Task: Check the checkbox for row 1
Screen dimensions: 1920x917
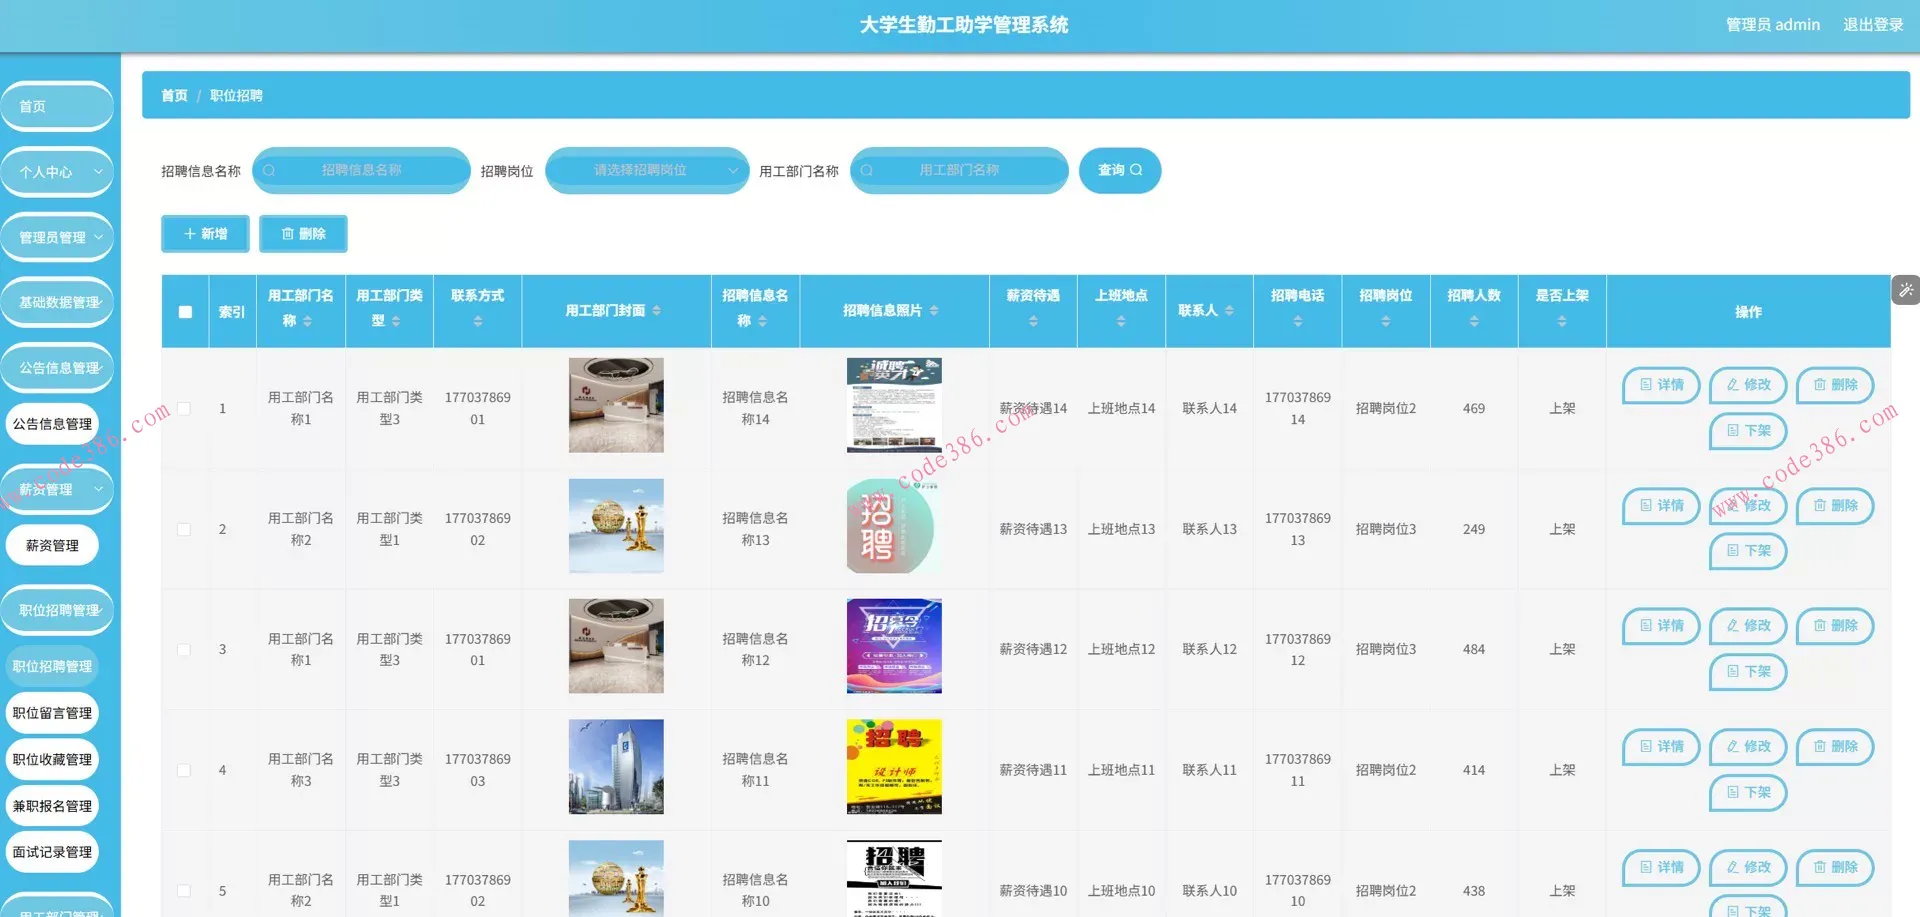Action: pos(184,409)
